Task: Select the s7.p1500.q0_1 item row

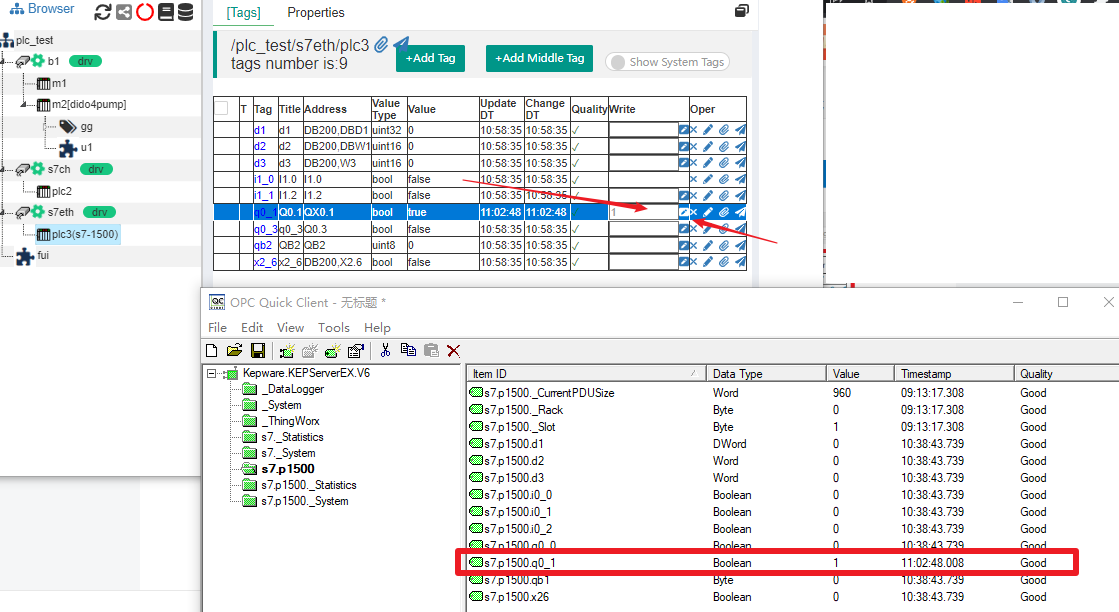Action: (x=766, y=563)
